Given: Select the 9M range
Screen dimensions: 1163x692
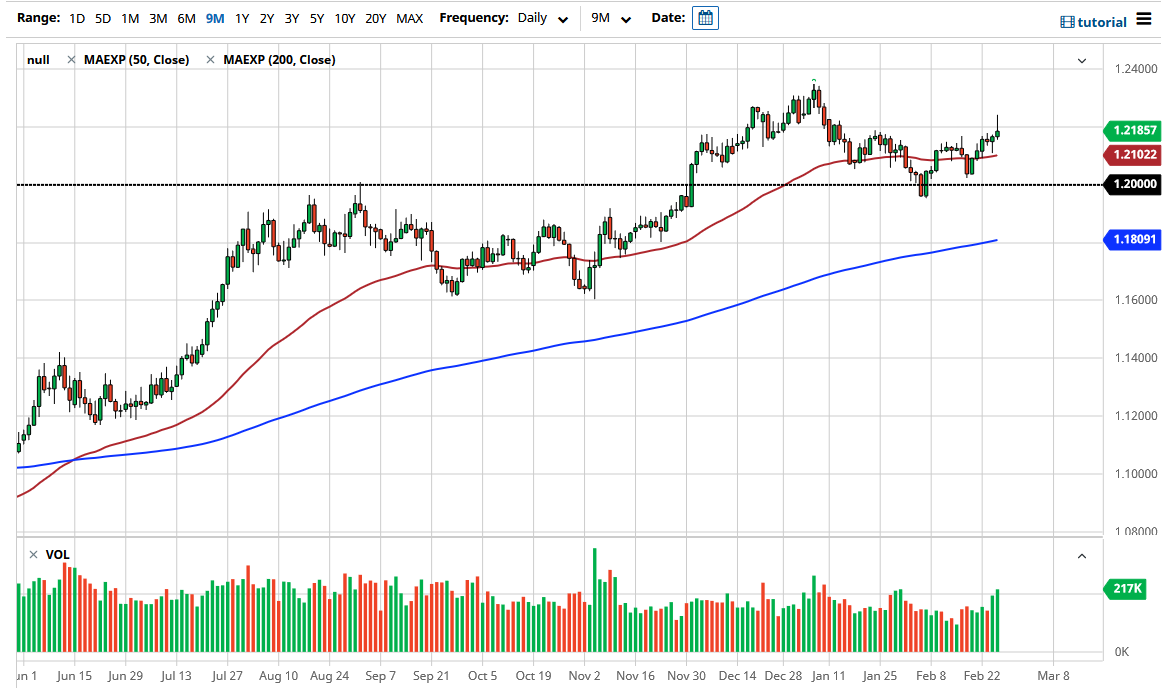Looking at the screenshot, I should [215, 19].
